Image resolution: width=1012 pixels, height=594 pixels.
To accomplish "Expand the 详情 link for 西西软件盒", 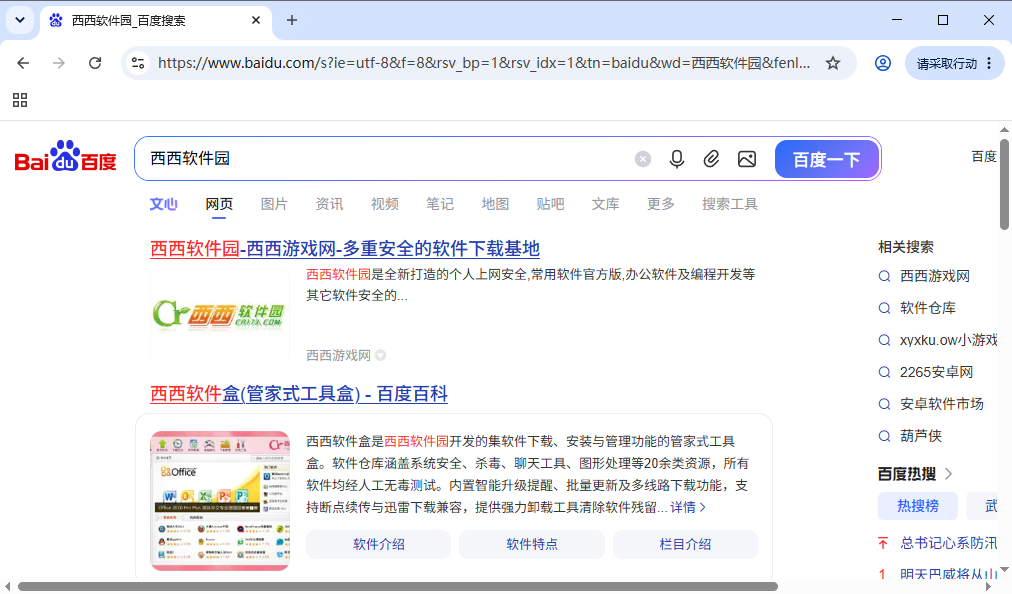I will (x=688, y=507).
